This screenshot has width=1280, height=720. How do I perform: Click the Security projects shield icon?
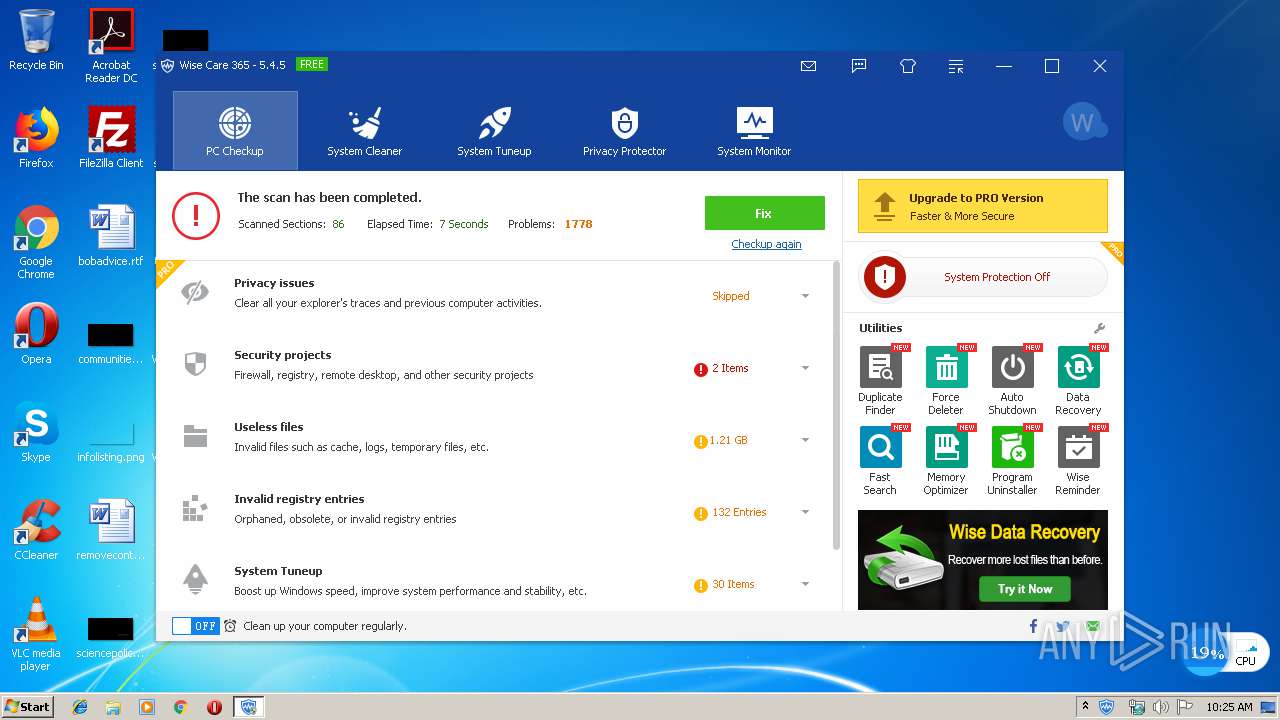pos(195,364)
